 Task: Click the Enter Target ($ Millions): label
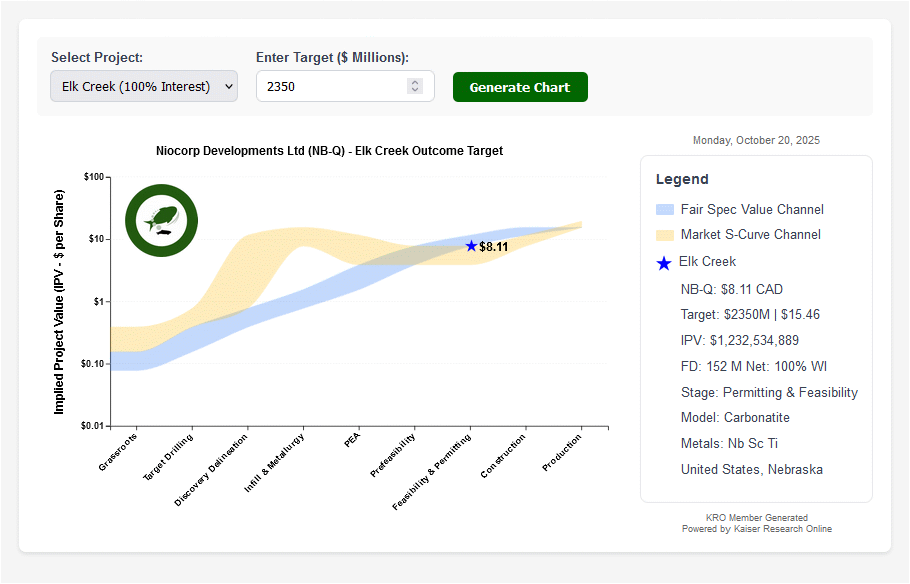coord(333,57)
